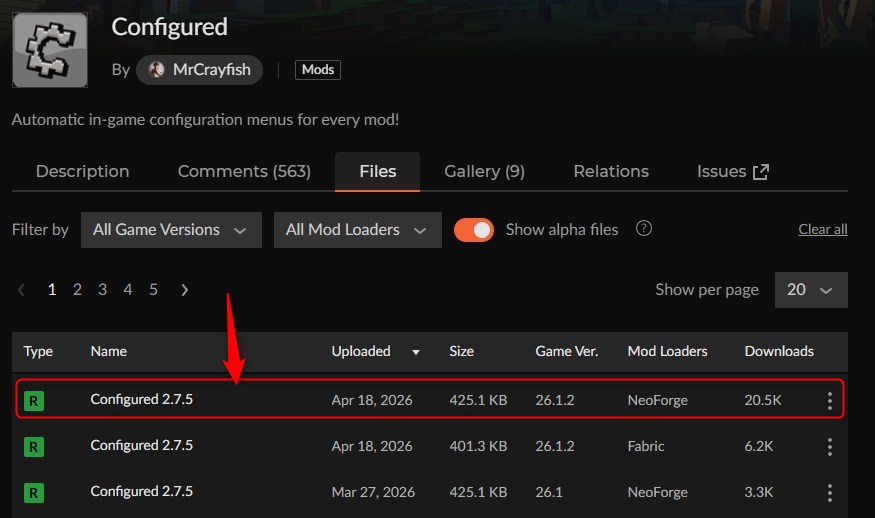Image resolution: width=875 pixels, height=518 pixels.
Task: Click the Uploaded sort arrow indicator
Action: coord(416,352)
